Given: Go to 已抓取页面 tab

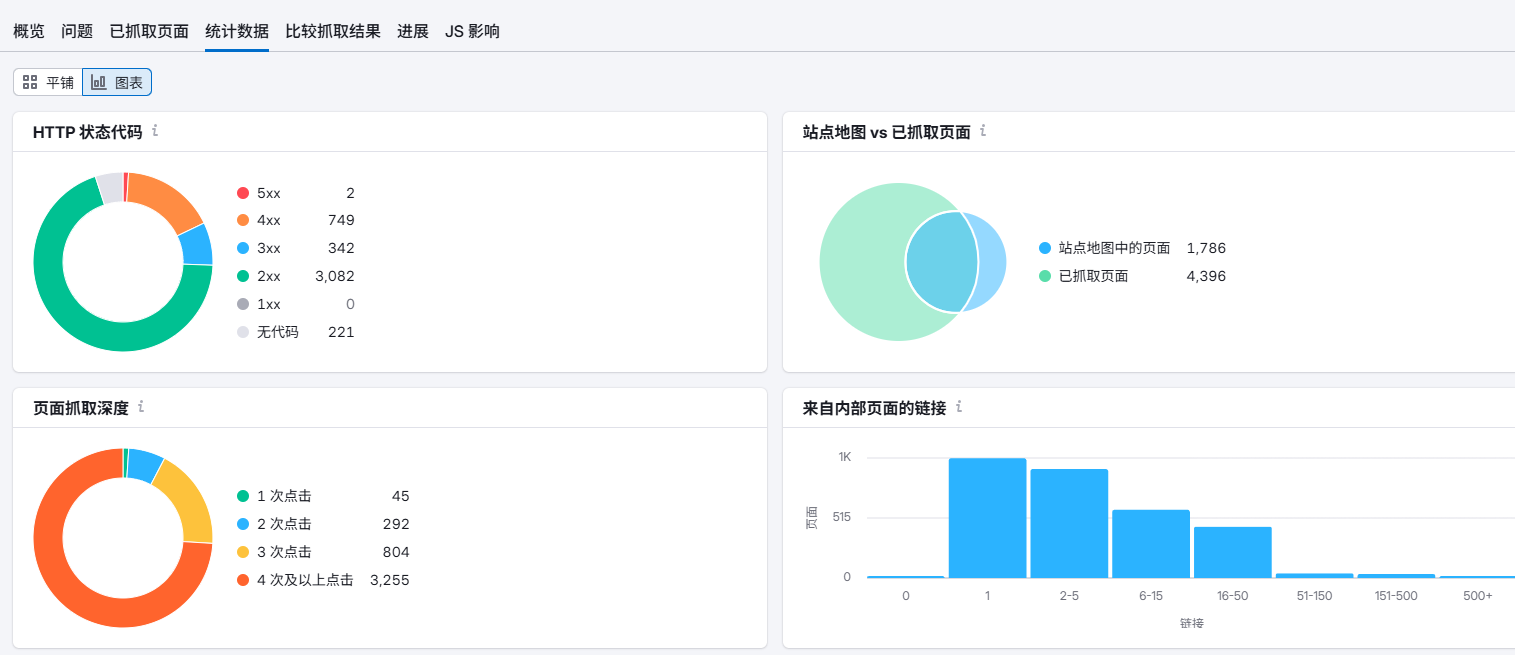Looking at the screenshot, I should pos(149,31).
